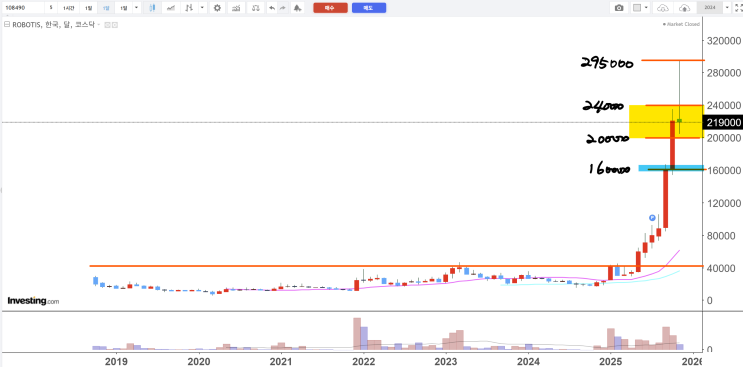The width and height of the screenshot is (743, 367).
Task: Click the ROBOTIS, 한국, 달, 코스닥 legend title
Action: click(x=54, y=25)
